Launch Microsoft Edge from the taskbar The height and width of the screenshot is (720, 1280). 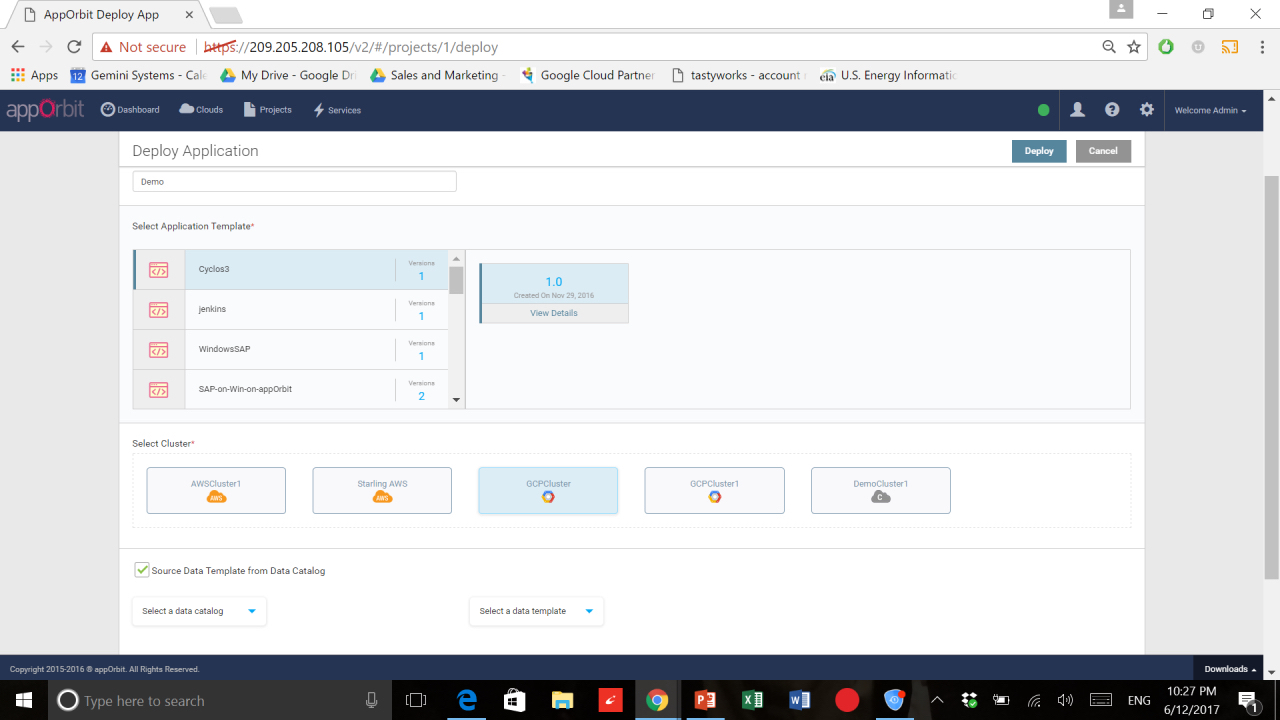pyautogui.click(x=467, y=700)
